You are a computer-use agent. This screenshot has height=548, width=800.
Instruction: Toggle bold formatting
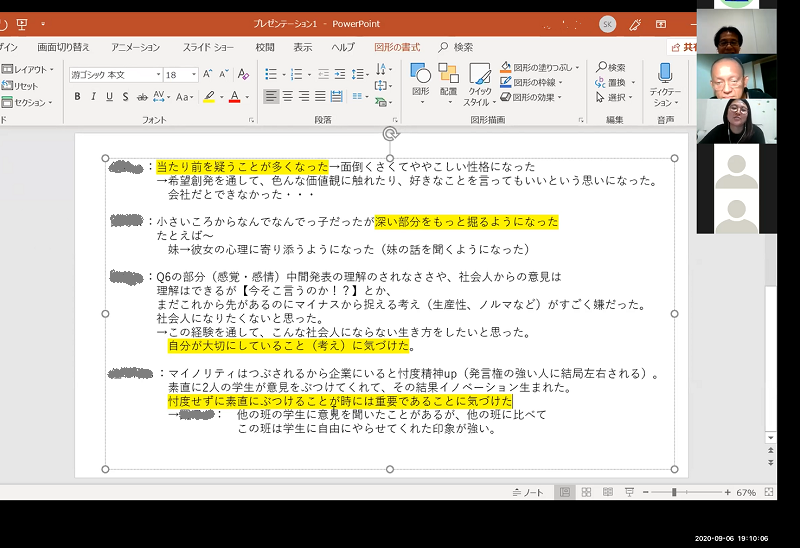coord(77,97)
